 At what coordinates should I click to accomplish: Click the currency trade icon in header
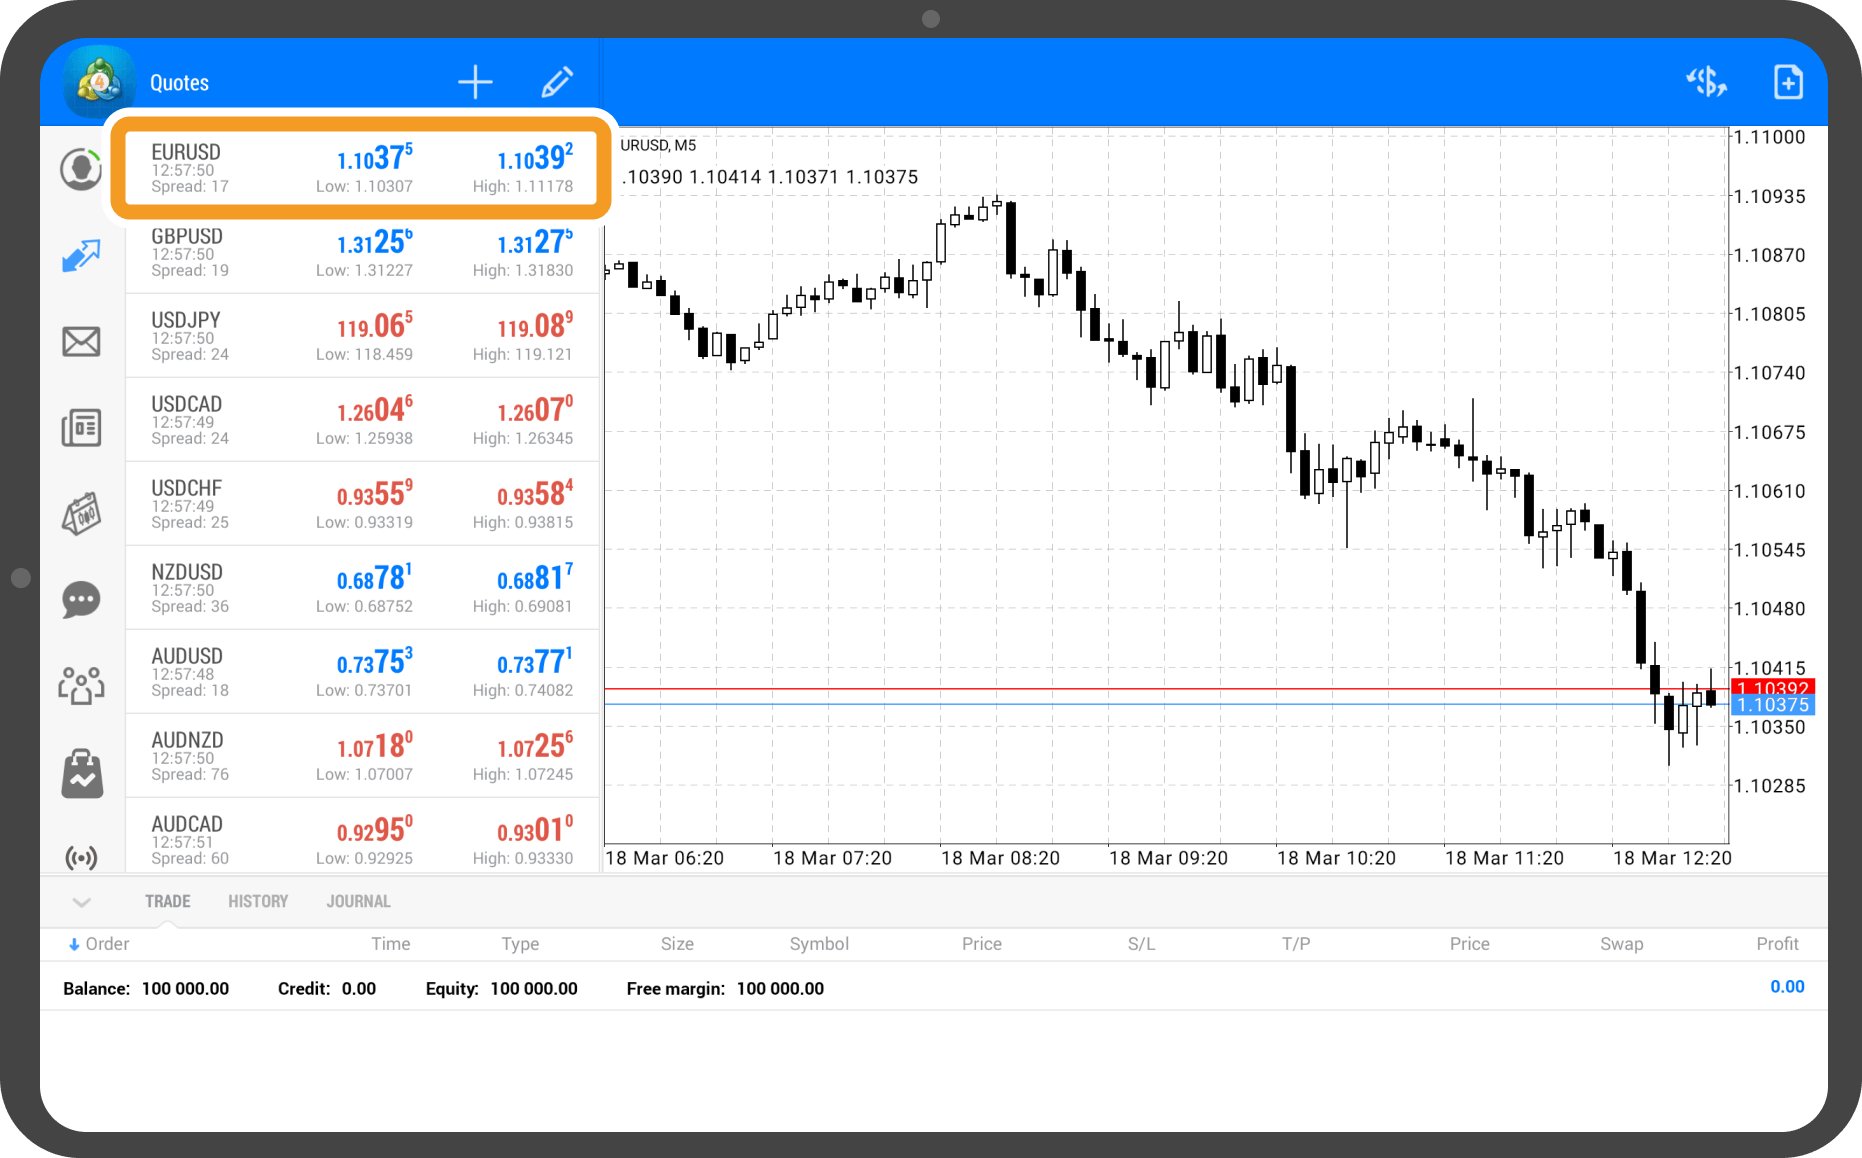pos(1706,82)
